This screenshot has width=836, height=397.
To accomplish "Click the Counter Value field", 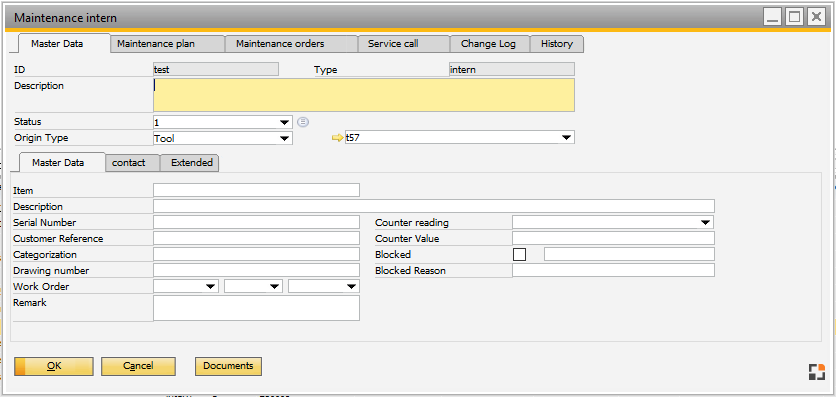I will click(x=613, y=238).
